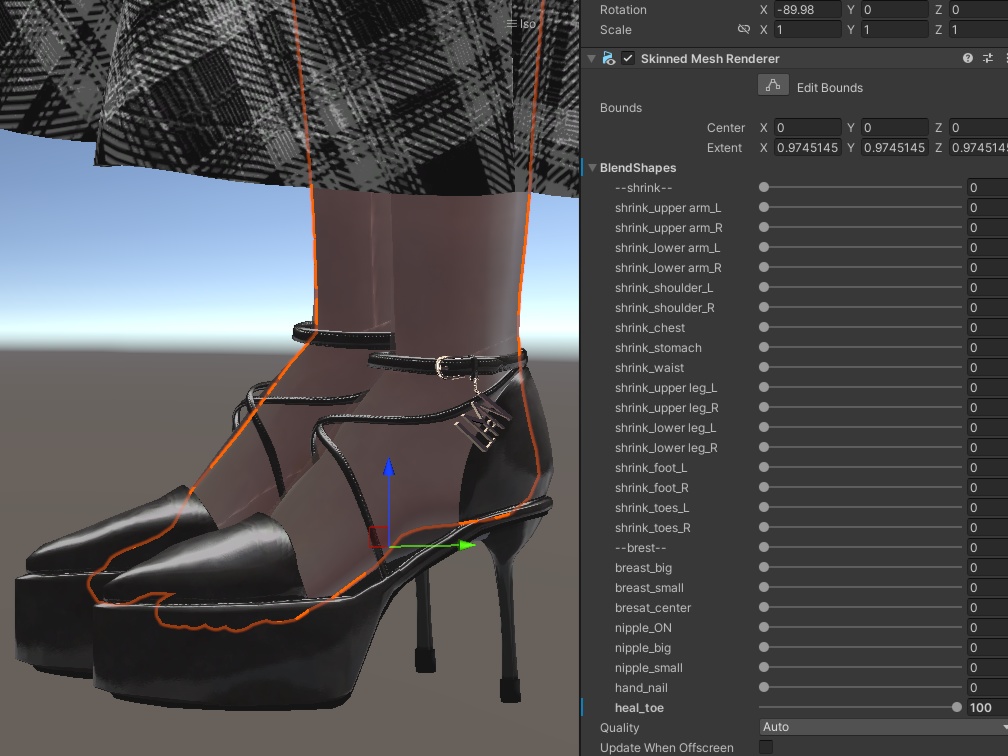Viewport: 1008px width, 756px height.
Task: Open Skinned Mesh Renderer help reference
Action: [967, 59]
